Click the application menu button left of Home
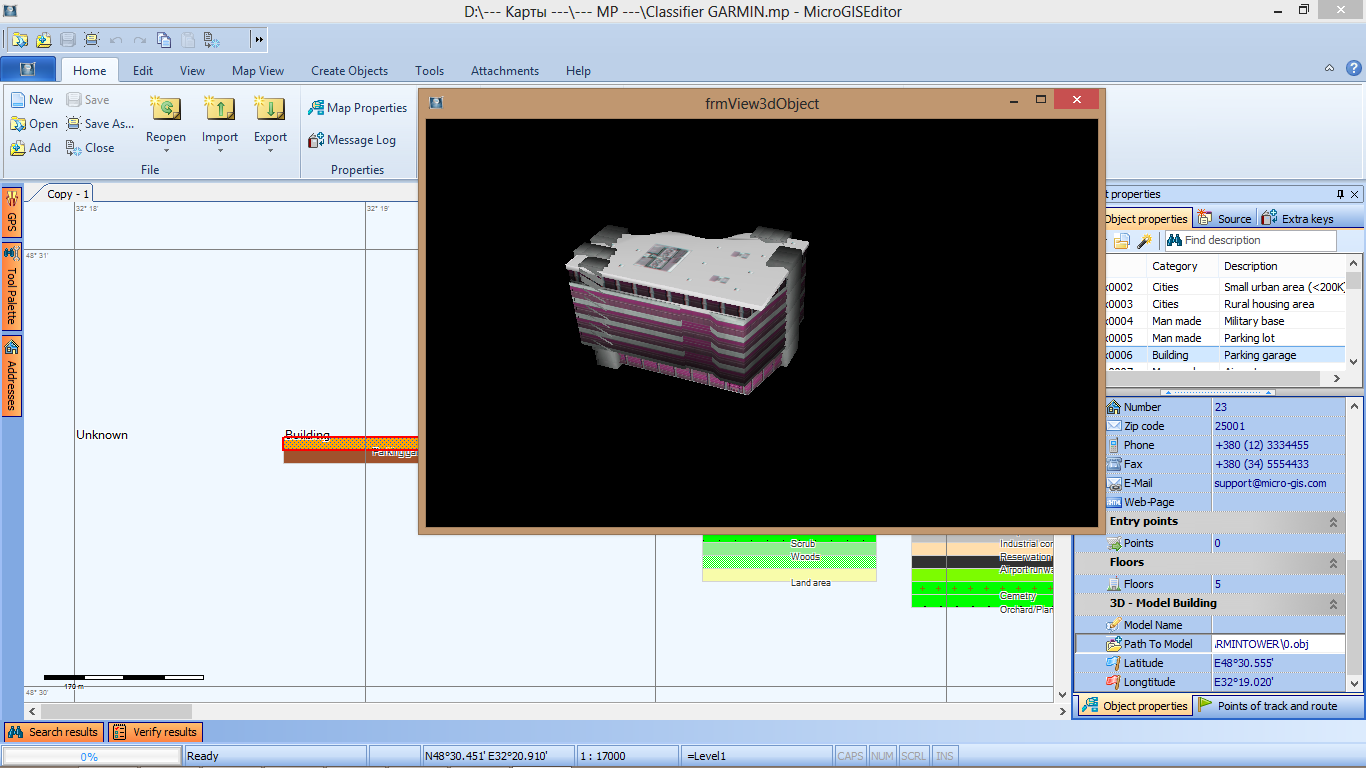 28,70
